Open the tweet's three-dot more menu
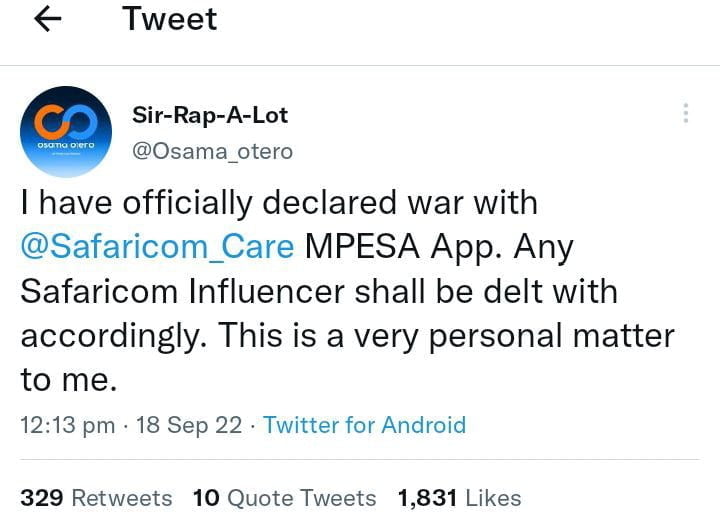Viewport: 720px width, 528px height. click(x=685, y=113)
